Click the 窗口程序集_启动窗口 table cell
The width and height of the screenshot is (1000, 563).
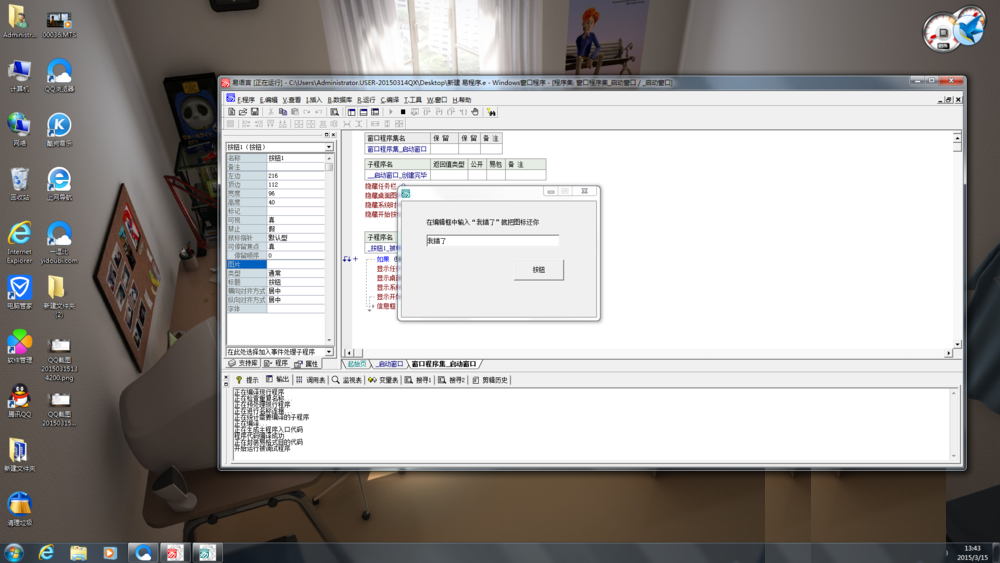397,149
